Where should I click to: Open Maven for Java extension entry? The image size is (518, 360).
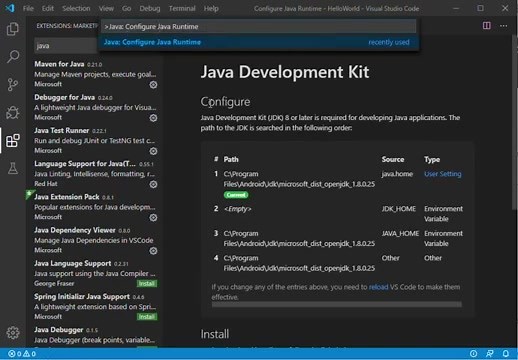[95, 74]
